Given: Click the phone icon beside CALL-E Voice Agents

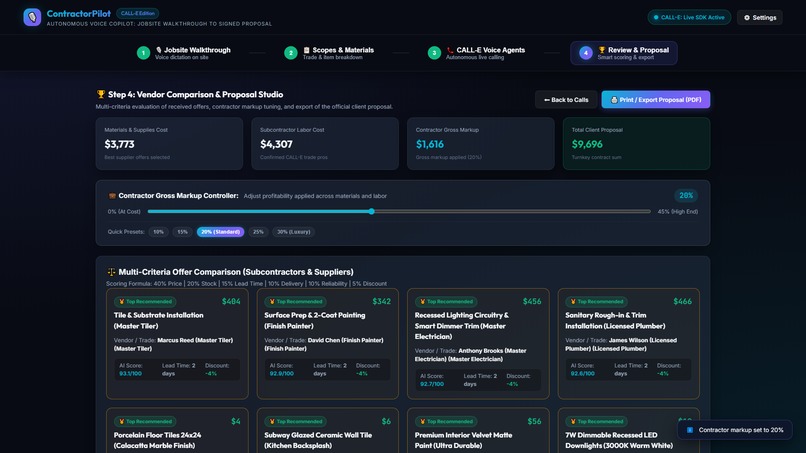Looking at the screenshot, I should (x=450, y=50).
